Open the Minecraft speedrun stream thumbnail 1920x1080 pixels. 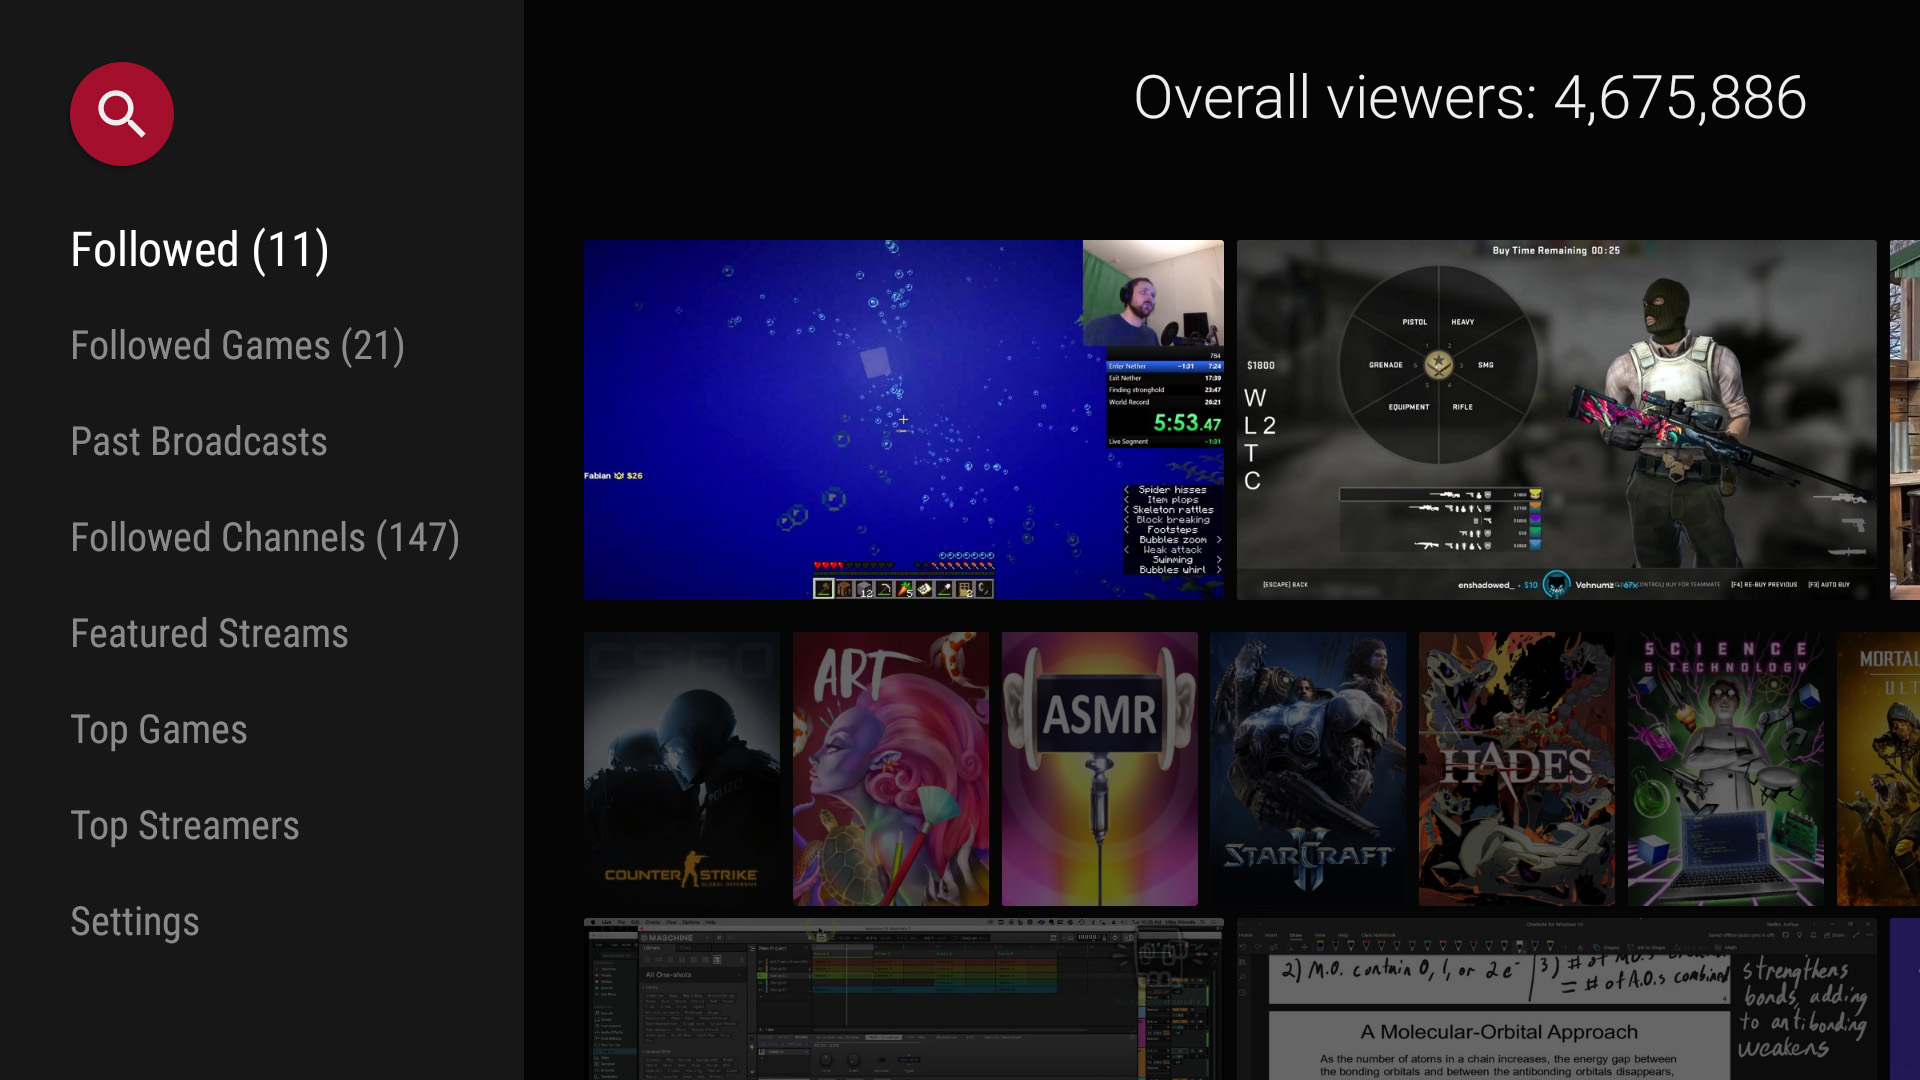[x=903, y=419]
